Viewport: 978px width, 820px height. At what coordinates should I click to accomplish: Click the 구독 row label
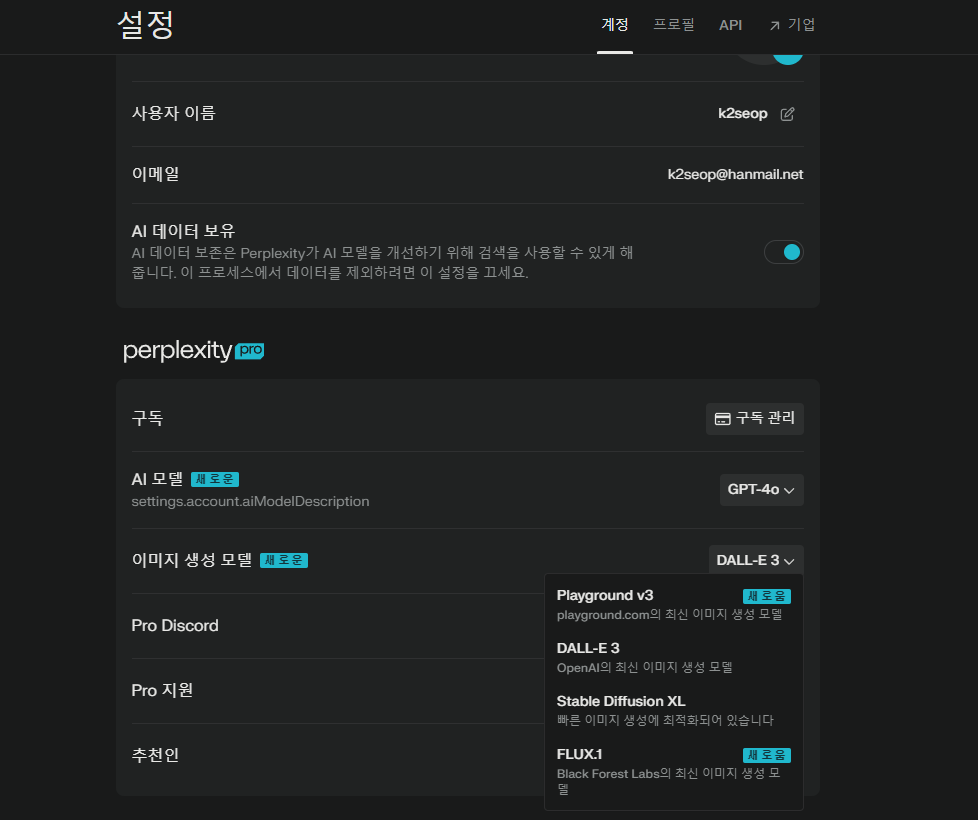147,418
